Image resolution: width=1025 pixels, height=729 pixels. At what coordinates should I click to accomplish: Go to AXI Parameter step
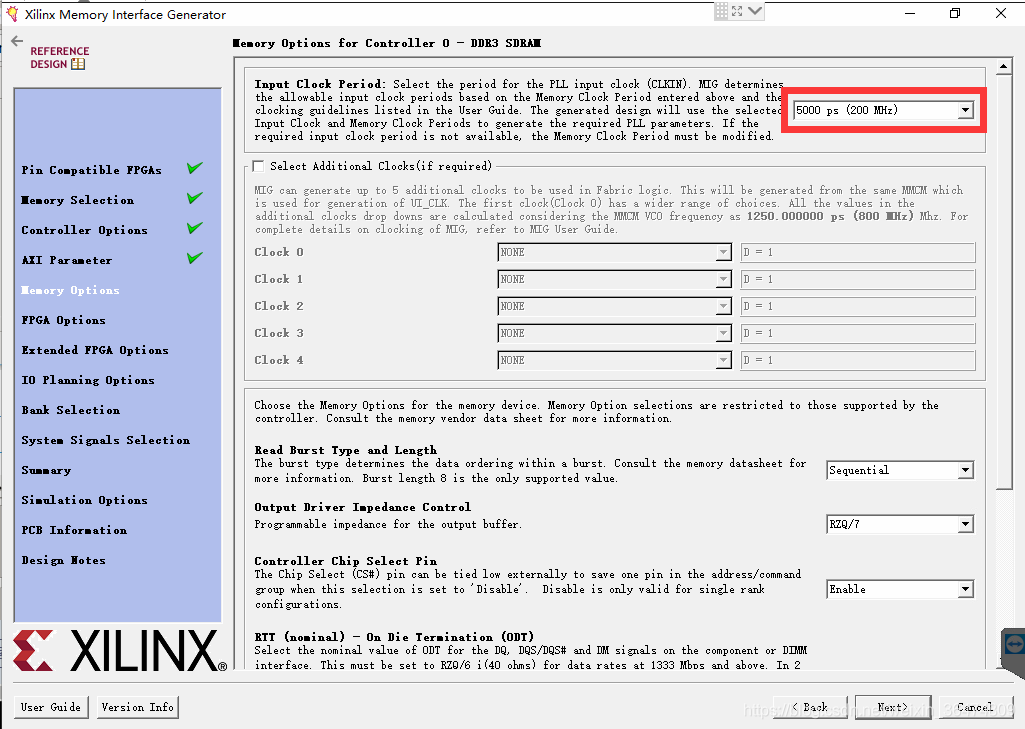coord(67,260)
